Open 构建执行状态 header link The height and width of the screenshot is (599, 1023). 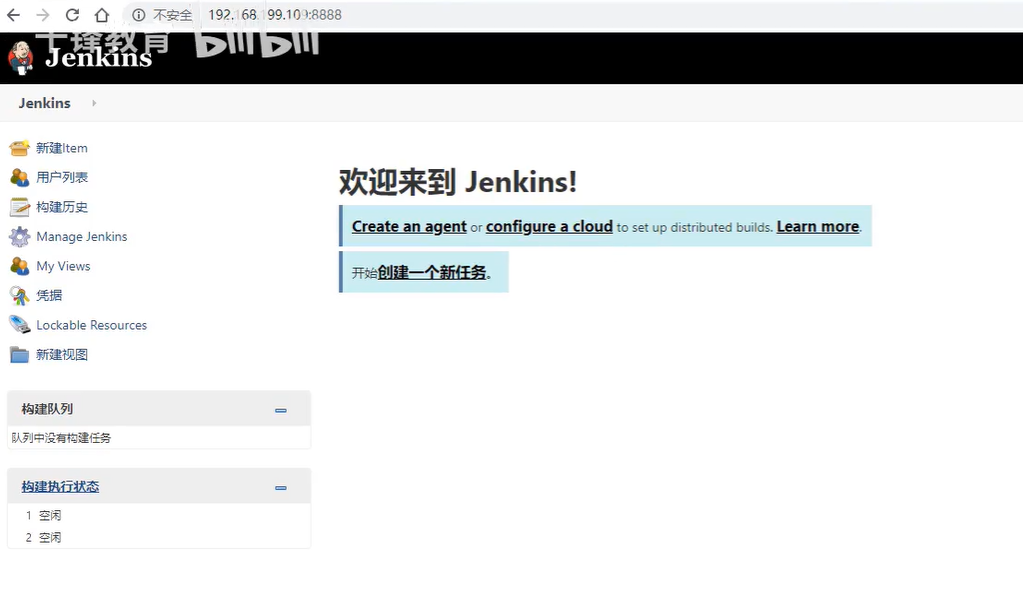[60, 486]
